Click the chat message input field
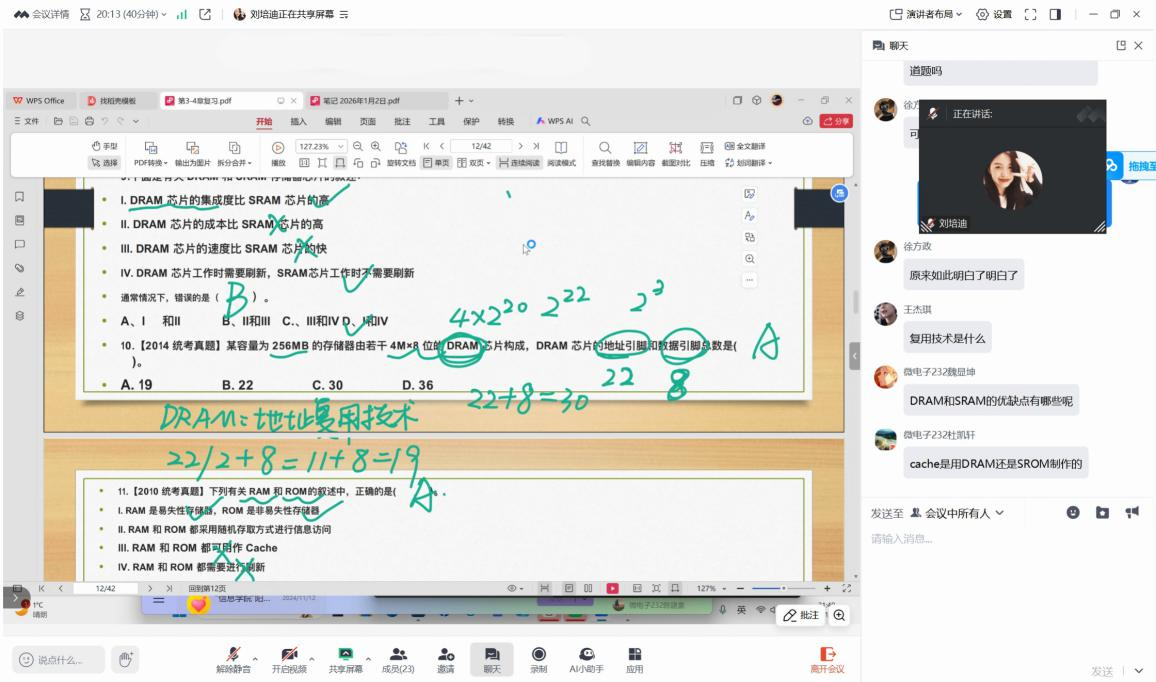1156x682 pixels. pyautogui.click(x=1000, y=540)
